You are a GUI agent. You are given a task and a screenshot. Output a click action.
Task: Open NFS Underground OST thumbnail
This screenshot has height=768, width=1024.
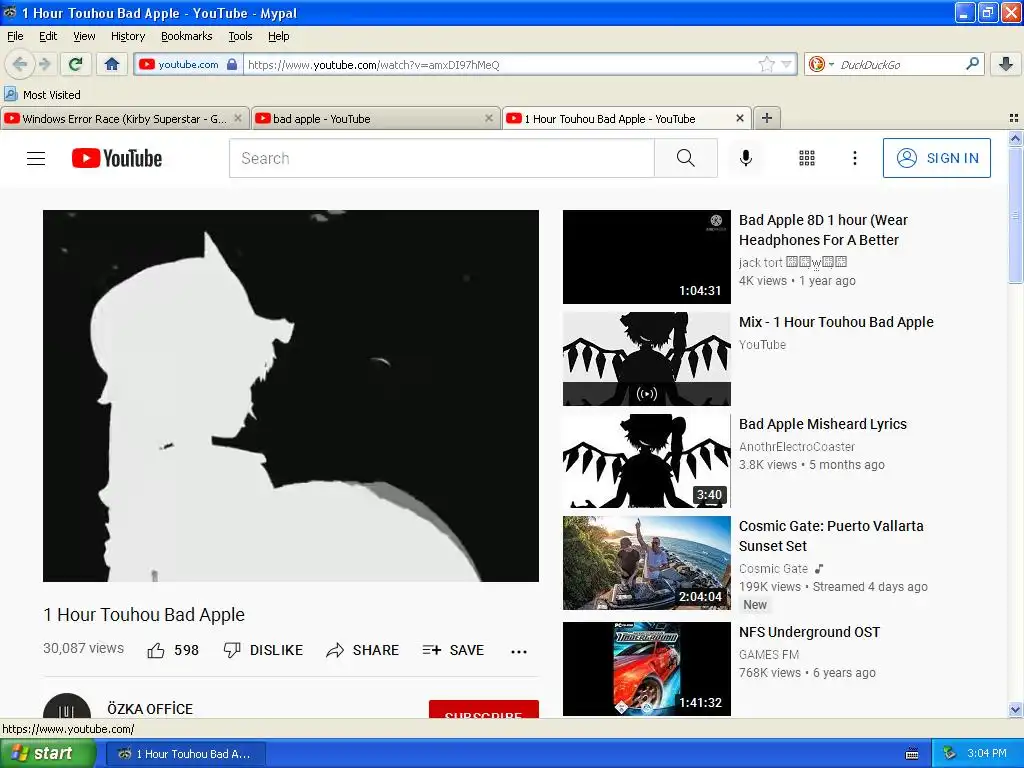(647, 669)
